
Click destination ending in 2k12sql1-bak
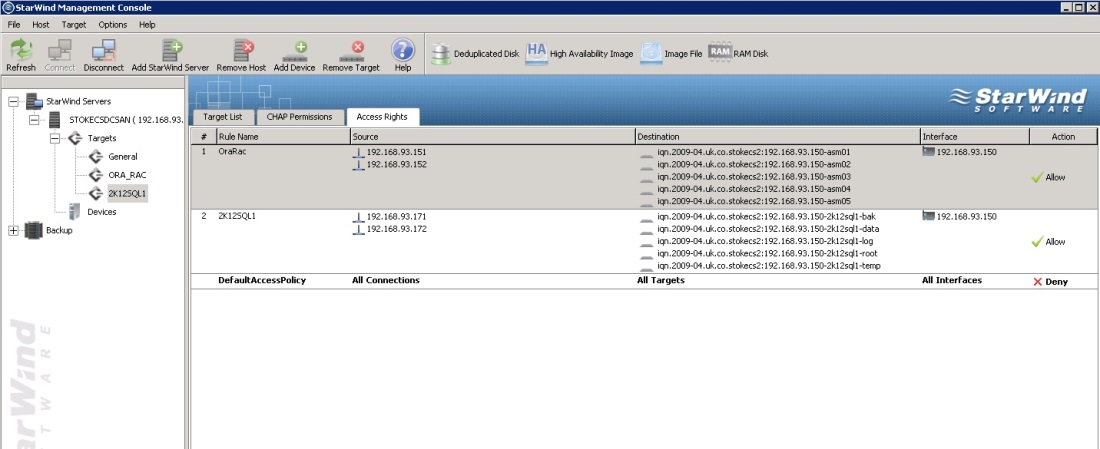(766, 216)
